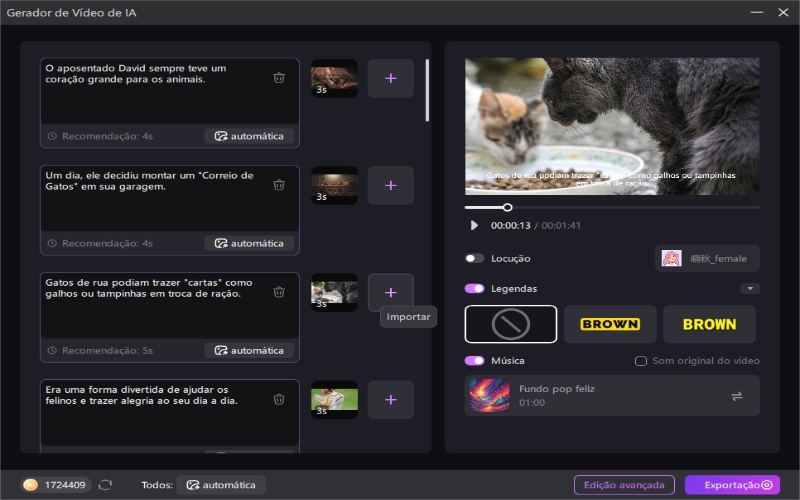Open Edição avançada
The height and width of the screenshot is (500, 800).
[624, 485]
